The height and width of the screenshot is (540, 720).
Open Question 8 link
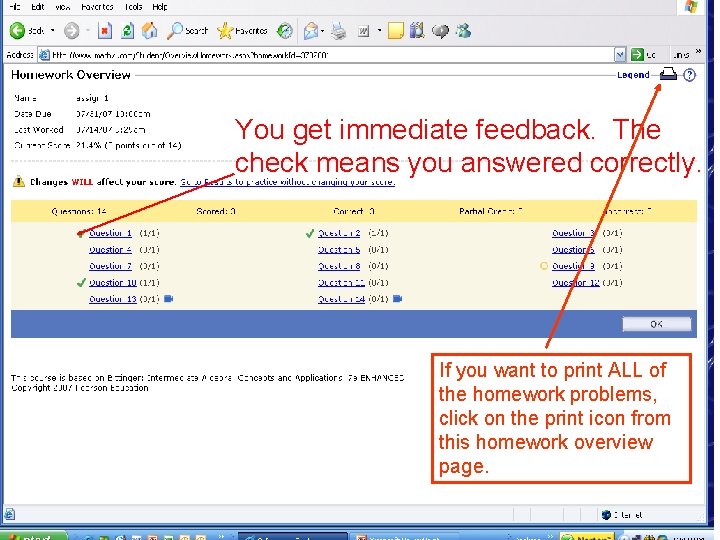(x=339, y=266)
